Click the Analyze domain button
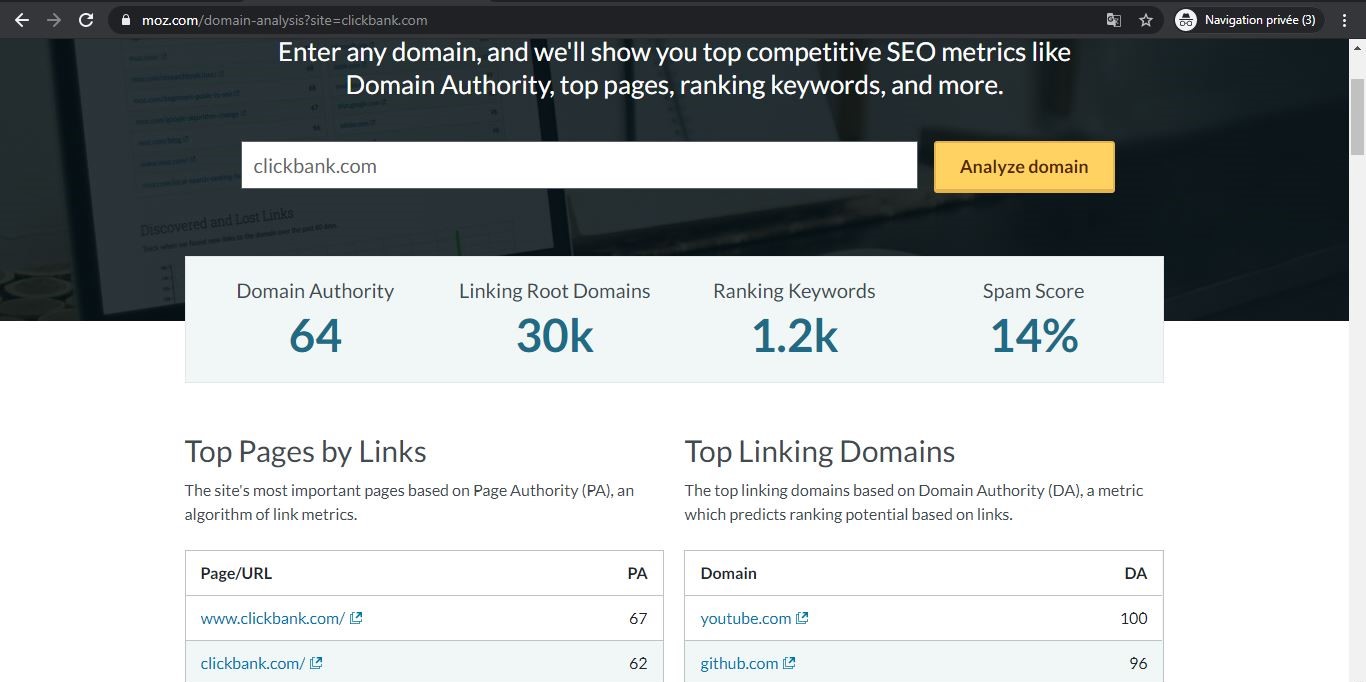Screen dimensions: 1366x682 pos(1024,167)
